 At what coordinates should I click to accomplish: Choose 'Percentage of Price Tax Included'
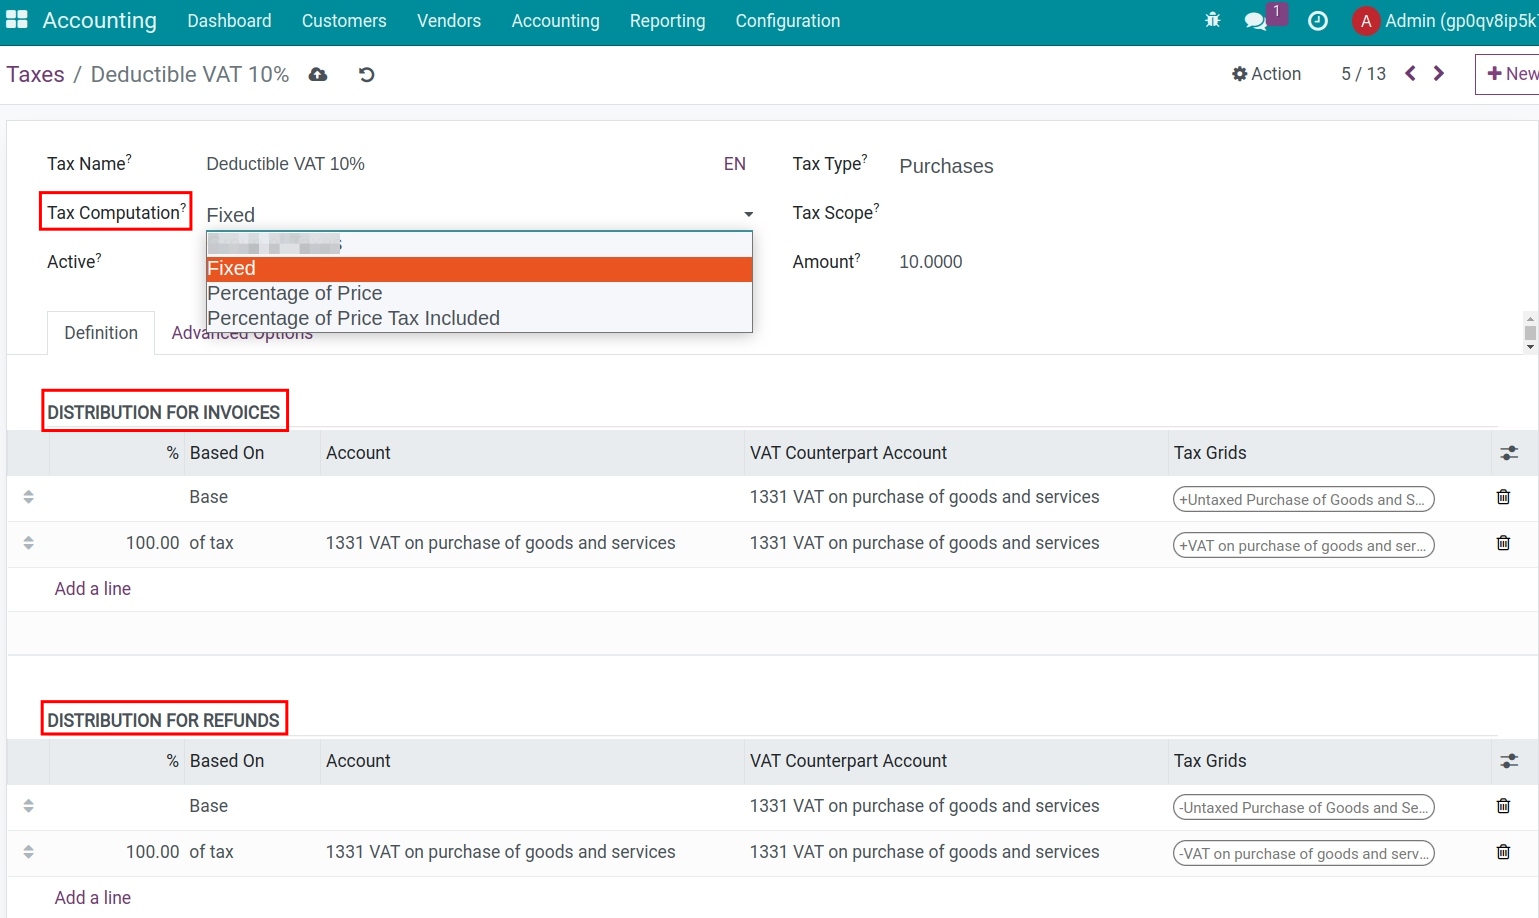pyautogui.click(x=353, y=318)
